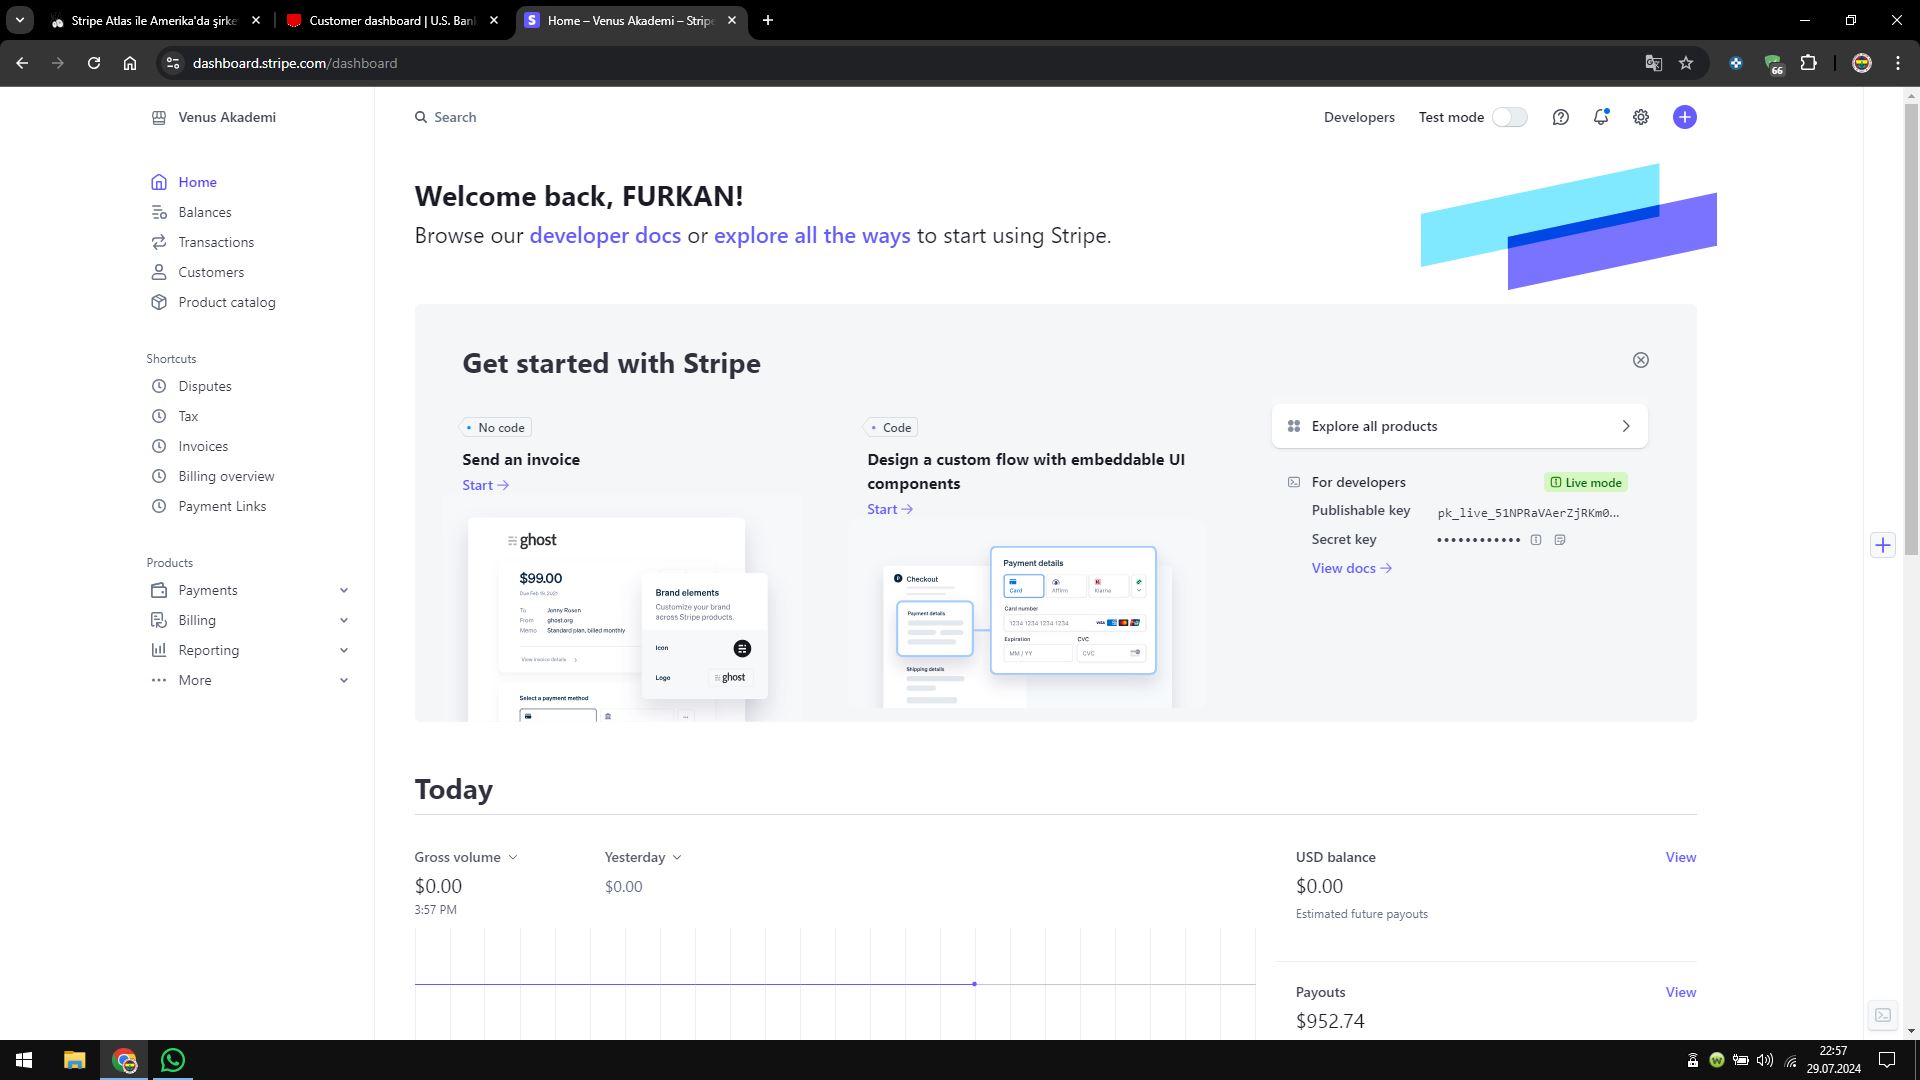Open the Yesterday comparison dropdown
1920x1080 pixels.
click(643, 857)
